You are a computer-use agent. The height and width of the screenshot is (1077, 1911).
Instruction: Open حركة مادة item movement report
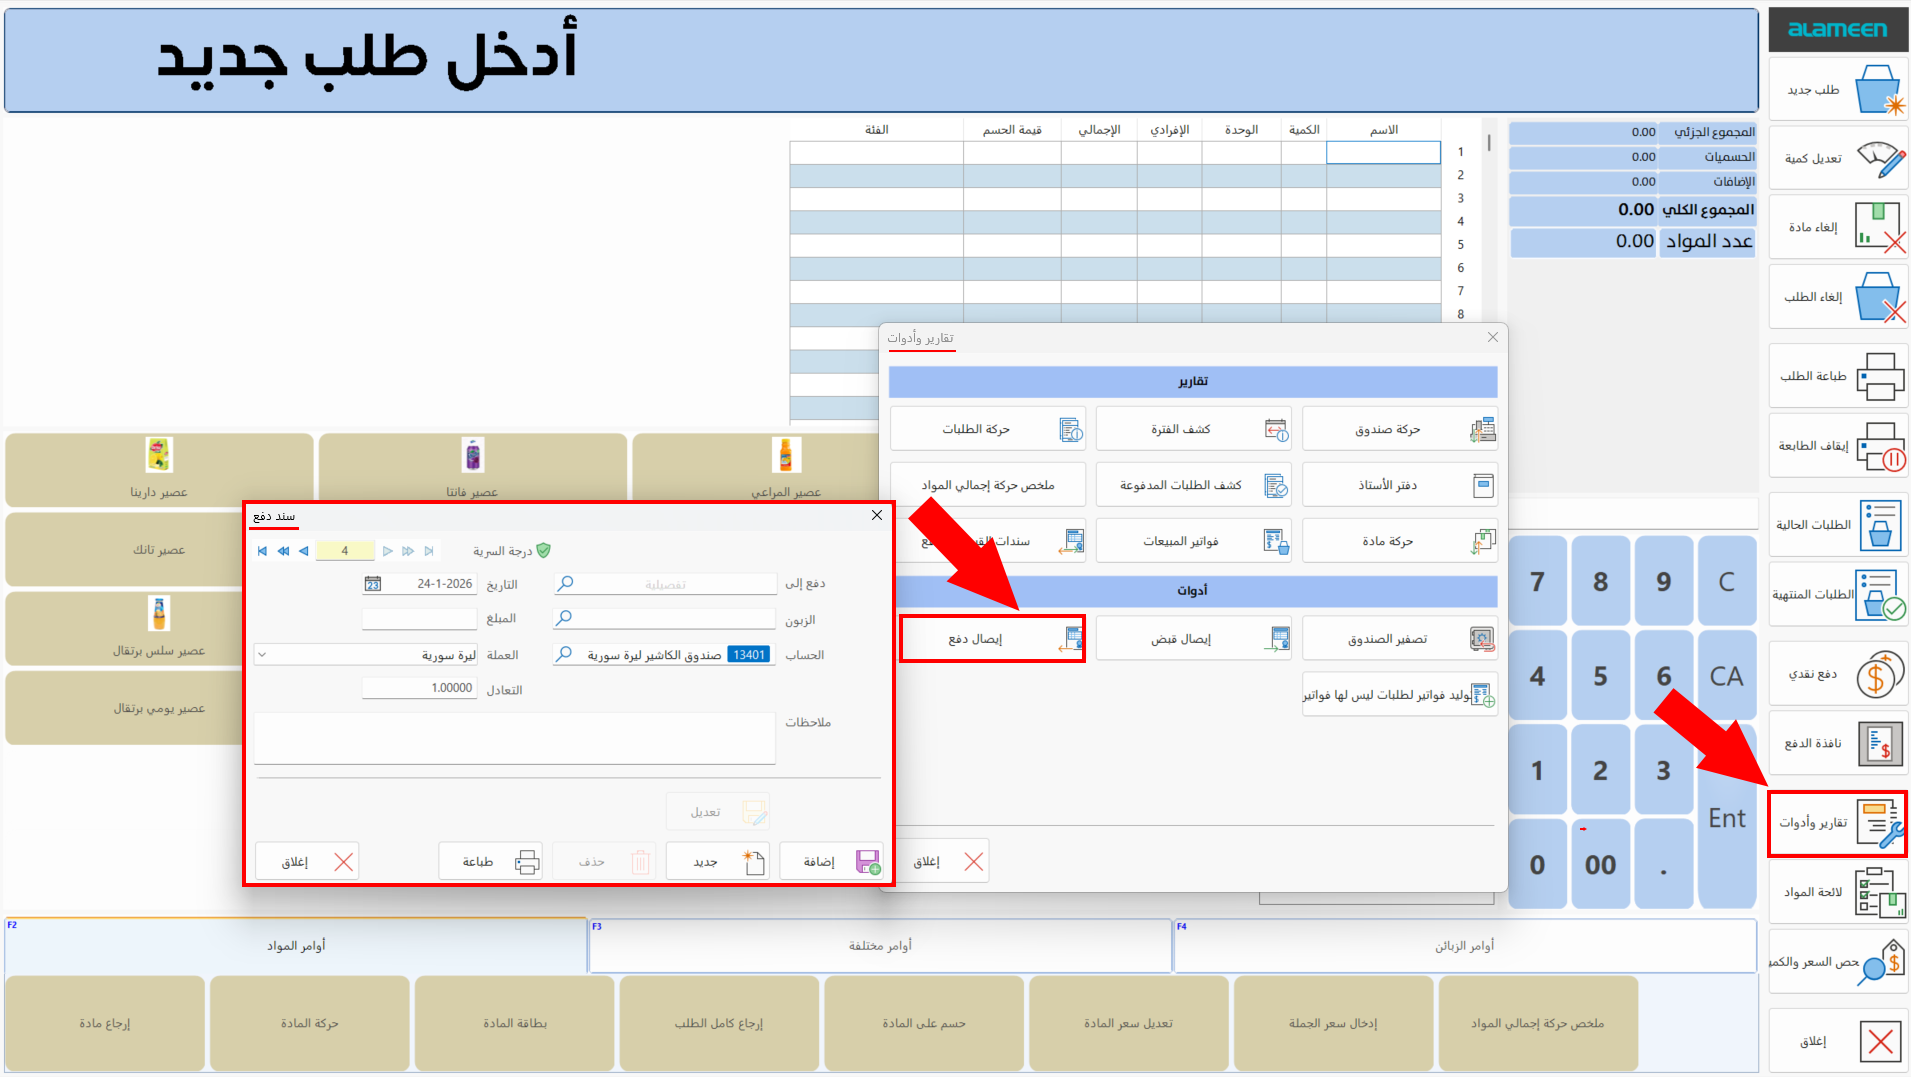(1399, 542)
